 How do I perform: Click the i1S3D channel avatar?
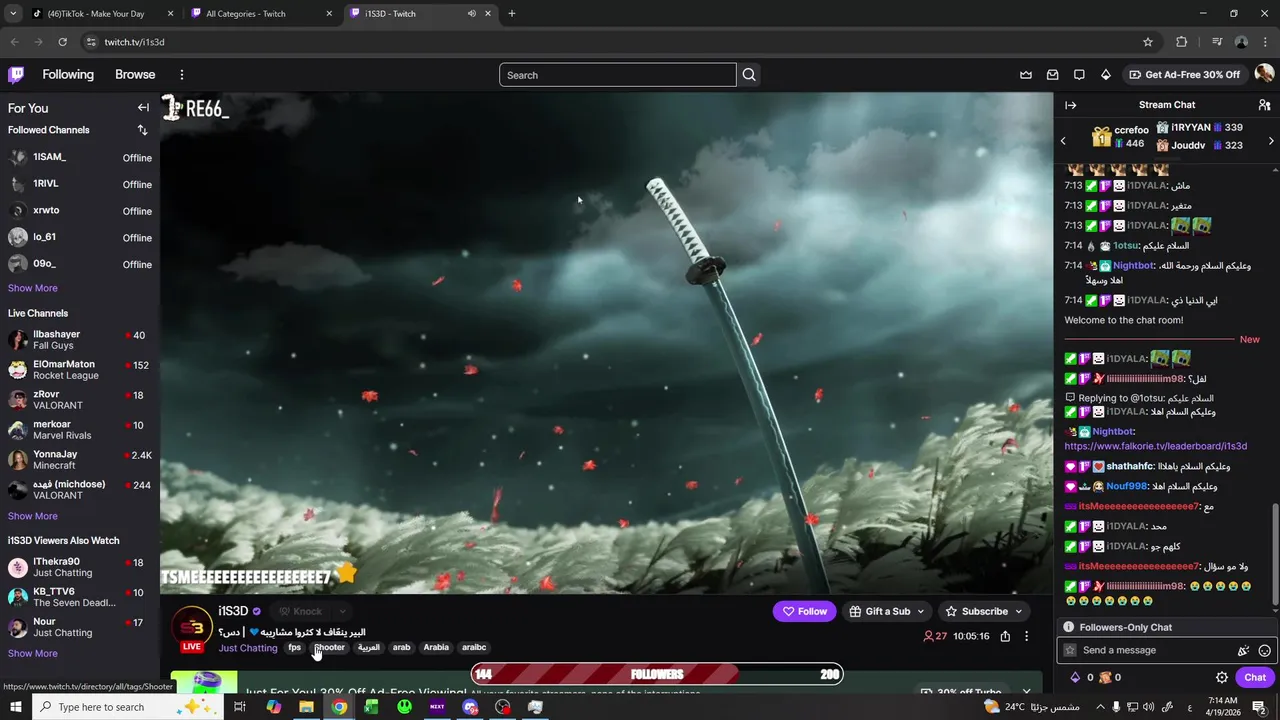(192, 627)
